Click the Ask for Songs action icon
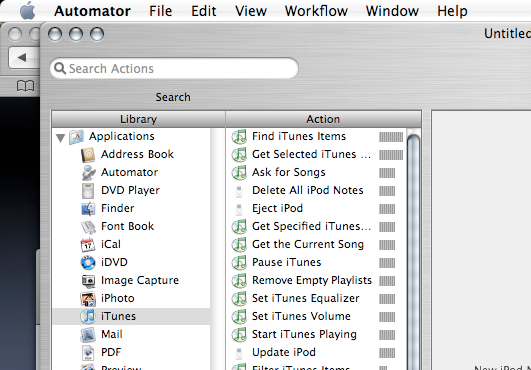Image resolution: width=531 pixels, height=370 pixels. pos(239,173)
